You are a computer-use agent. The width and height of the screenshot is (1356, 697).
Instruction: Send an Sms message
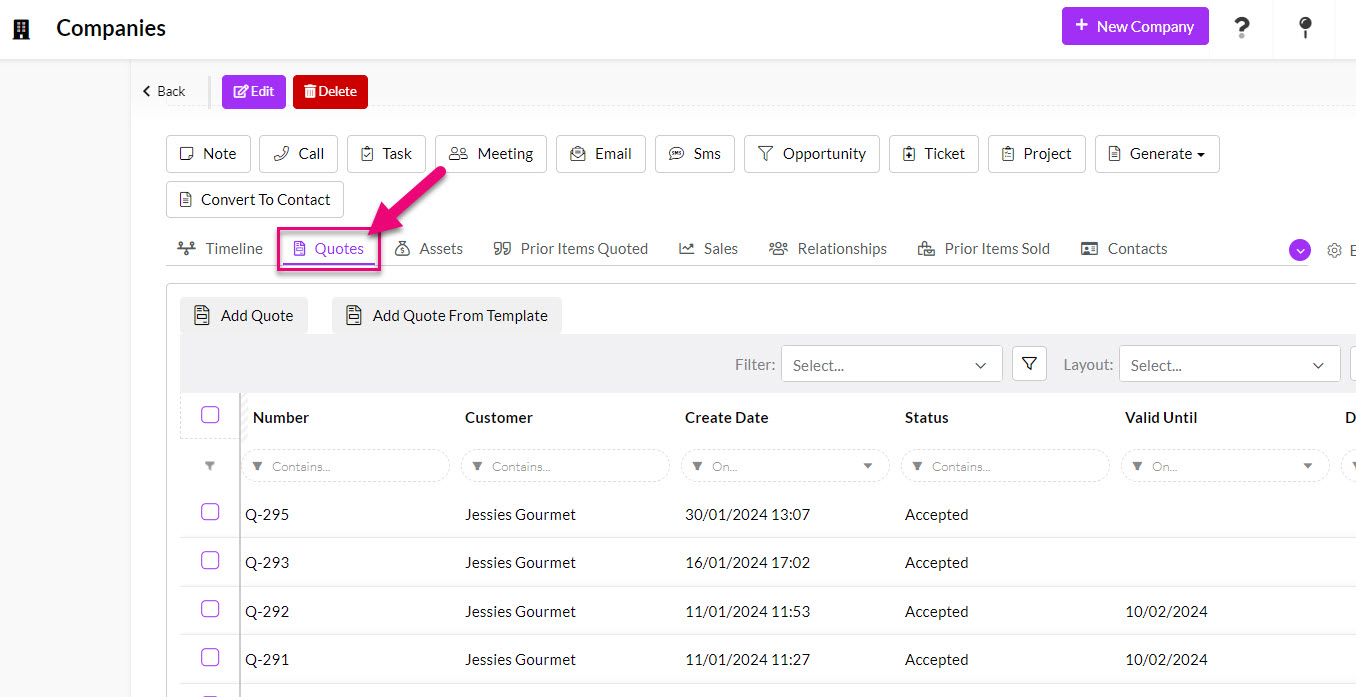[695, 154]
